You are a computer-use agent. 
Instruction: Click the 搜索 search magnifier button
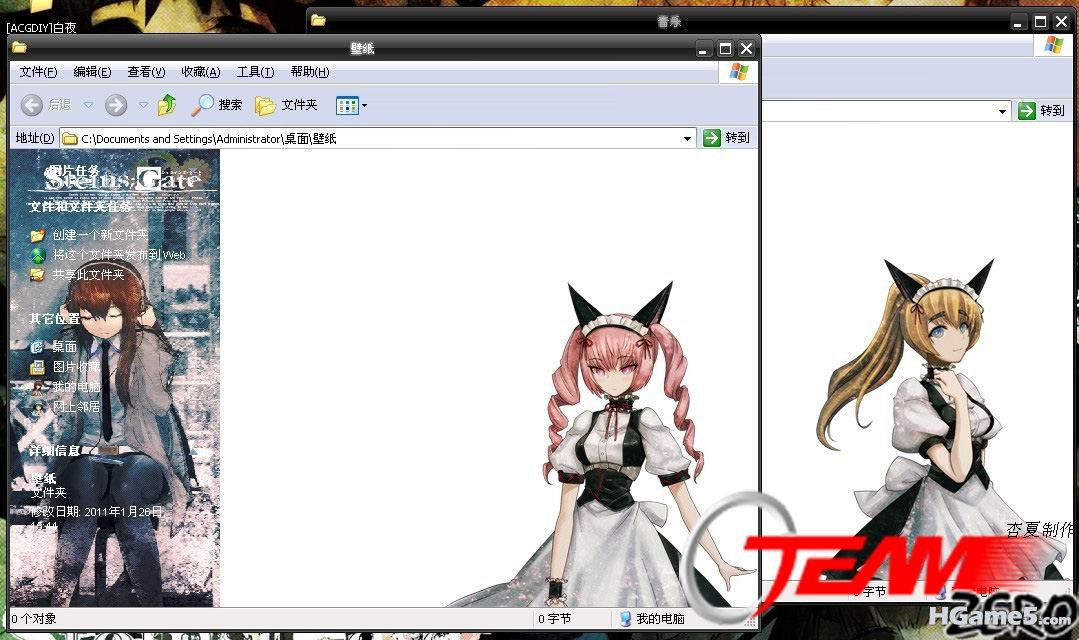click(216, 105)
